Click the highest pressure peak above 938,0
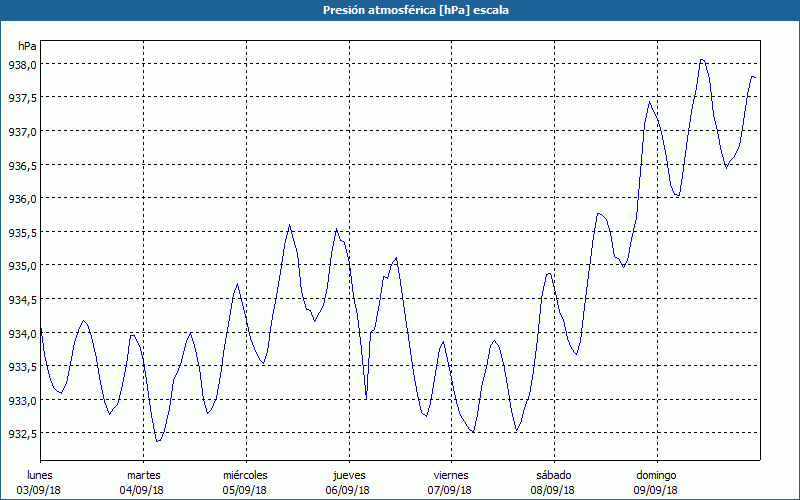The image size is (800, 500). [x=702, y=60]
